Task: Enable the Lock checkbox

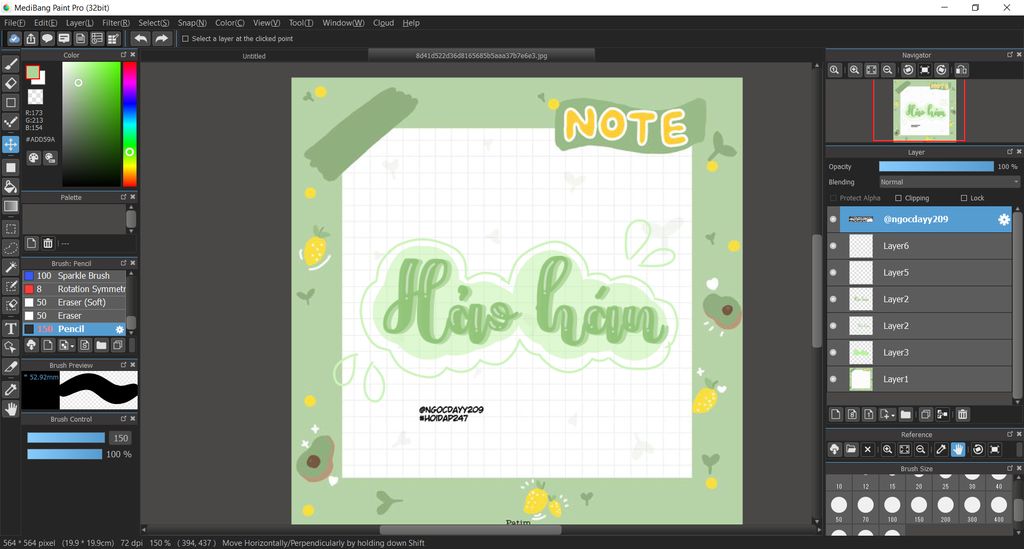Action: pos(964,198)
